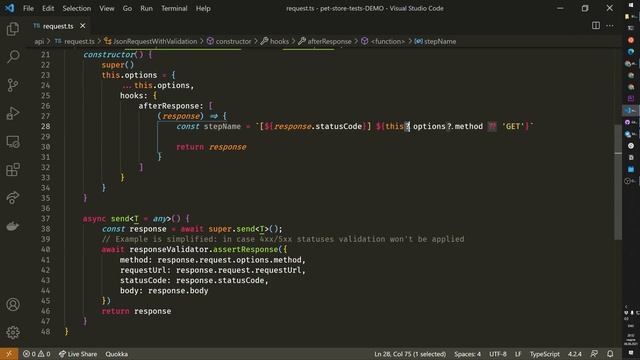The width and height of the screenshot is (640, 360).
Task: Click Live Share in status bar
Action: [78, 354]
